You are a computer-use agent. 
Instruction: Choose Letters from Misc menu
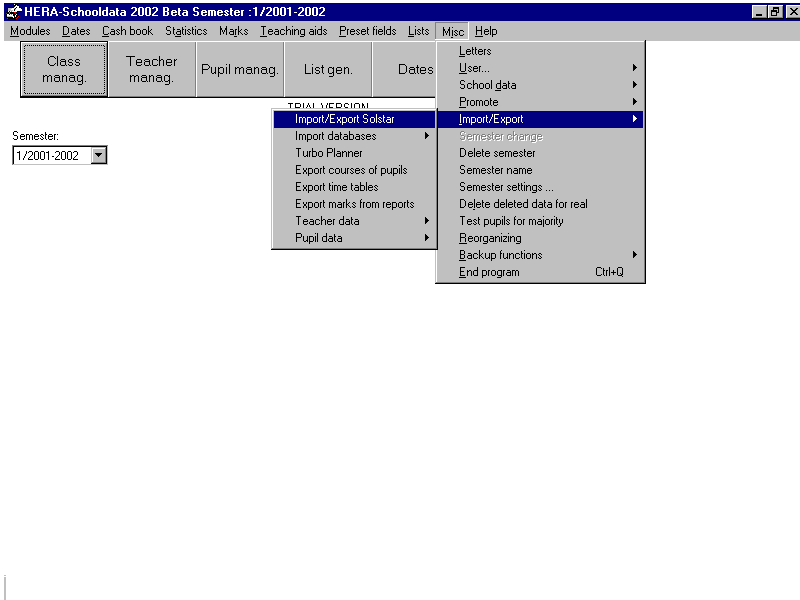(x=540, y=51)
